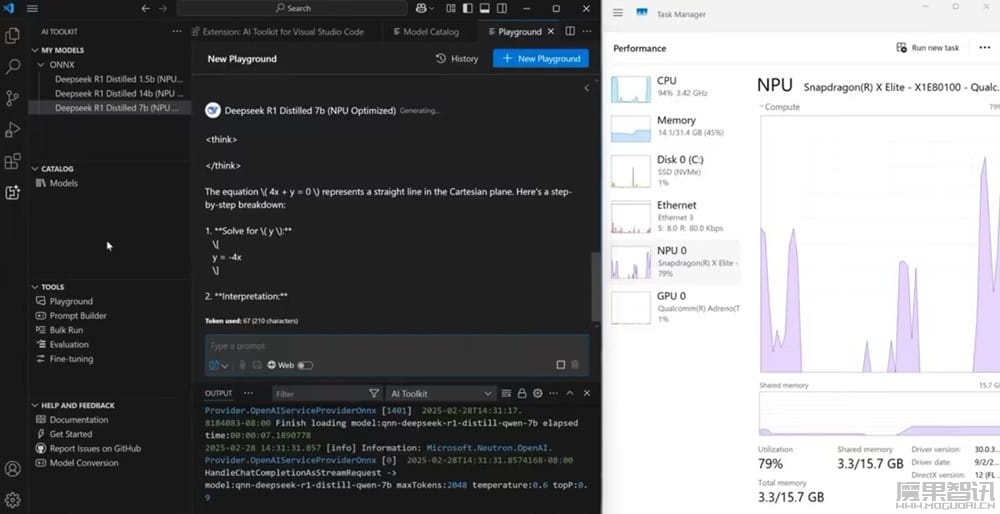
Task: Open the Model Conversion link
Action: (x=77, y=463)
